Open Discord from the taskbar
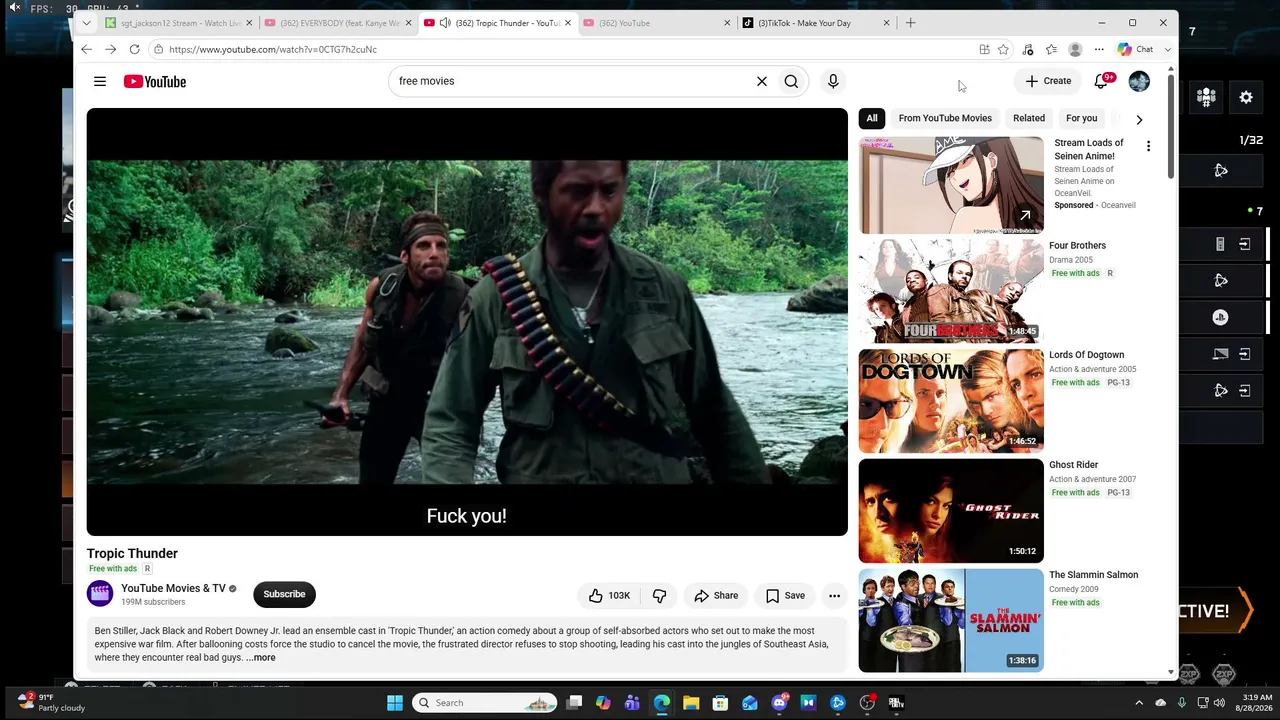1280x720 pixels. coord(780,703)
